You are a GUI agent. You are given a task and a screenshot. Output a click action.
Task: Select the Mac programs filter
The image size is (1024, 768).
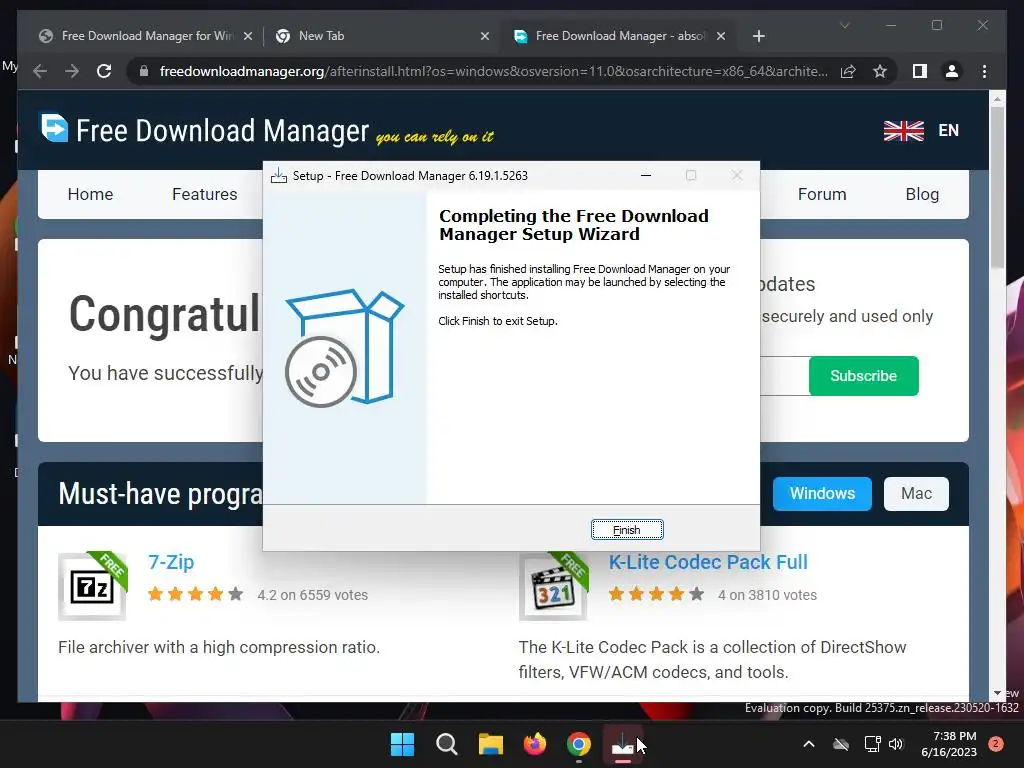(916, 493)
